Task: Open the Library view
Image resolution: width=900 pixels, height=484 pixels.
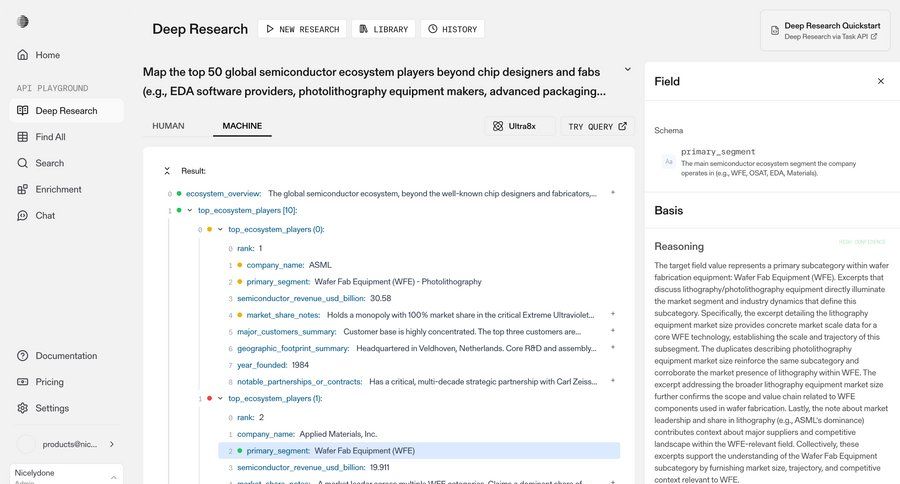Action: pos(383,29)
